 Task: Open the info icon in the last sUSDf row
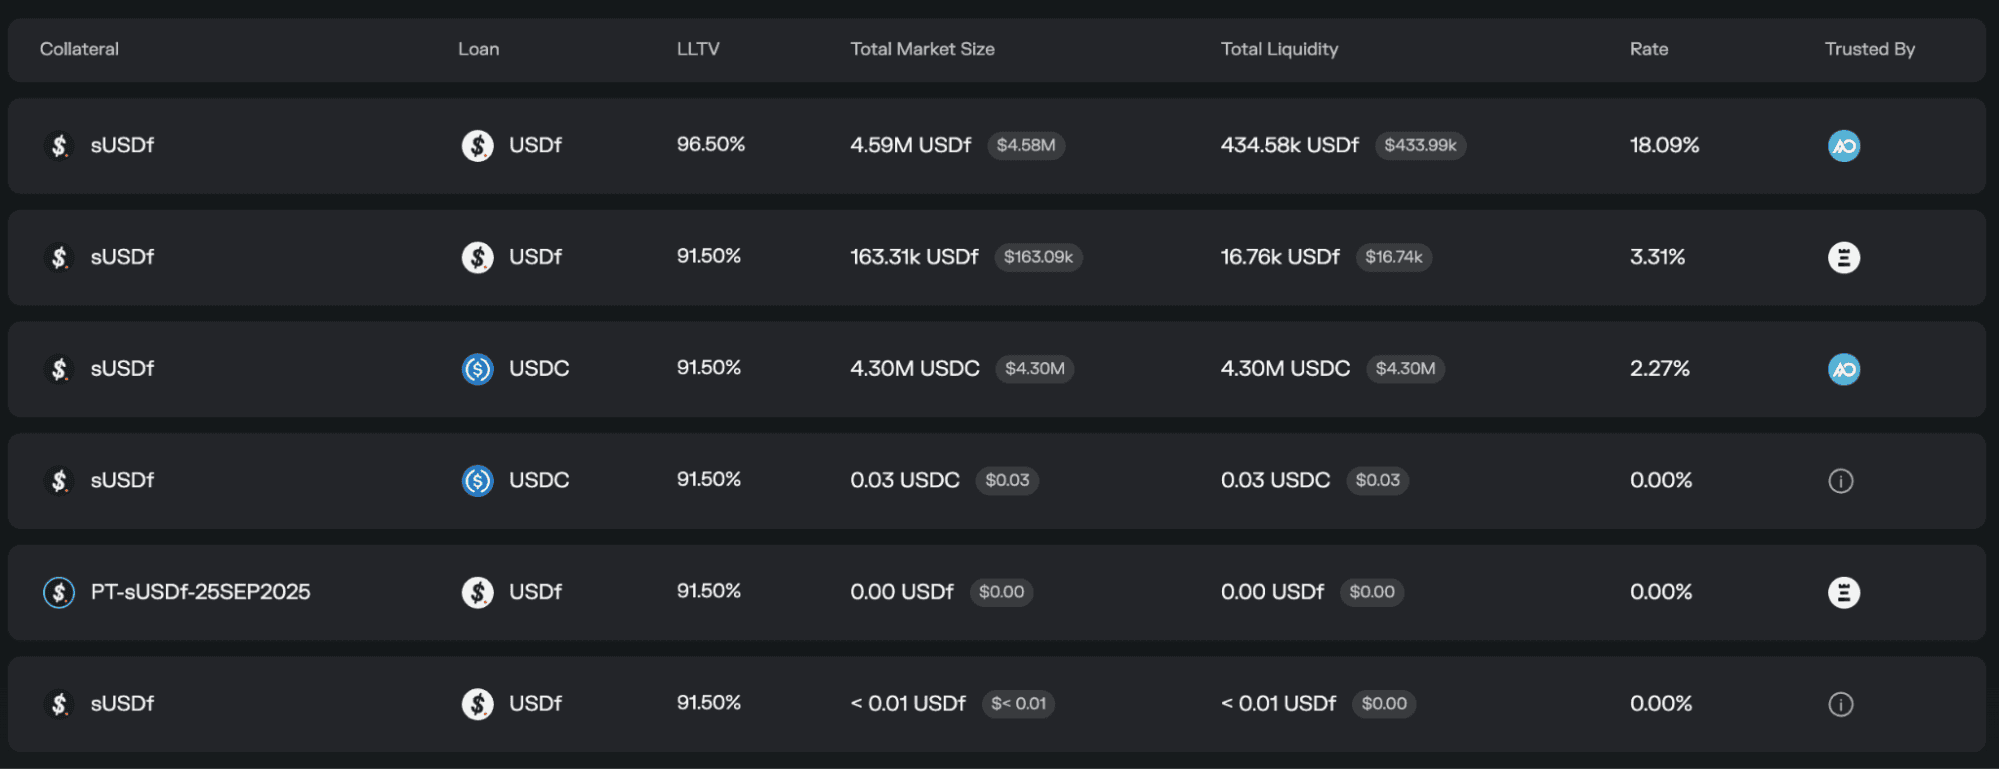[x=1840, y=704]
